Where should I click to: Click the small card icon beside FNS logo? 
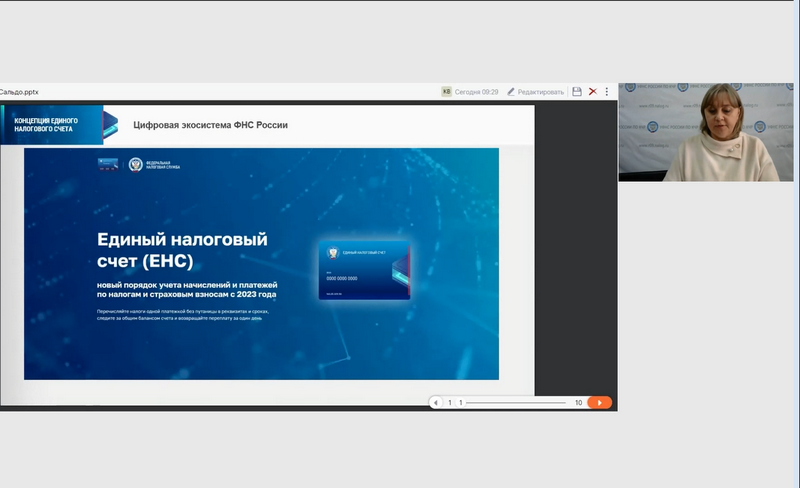(x=108, y=164)
